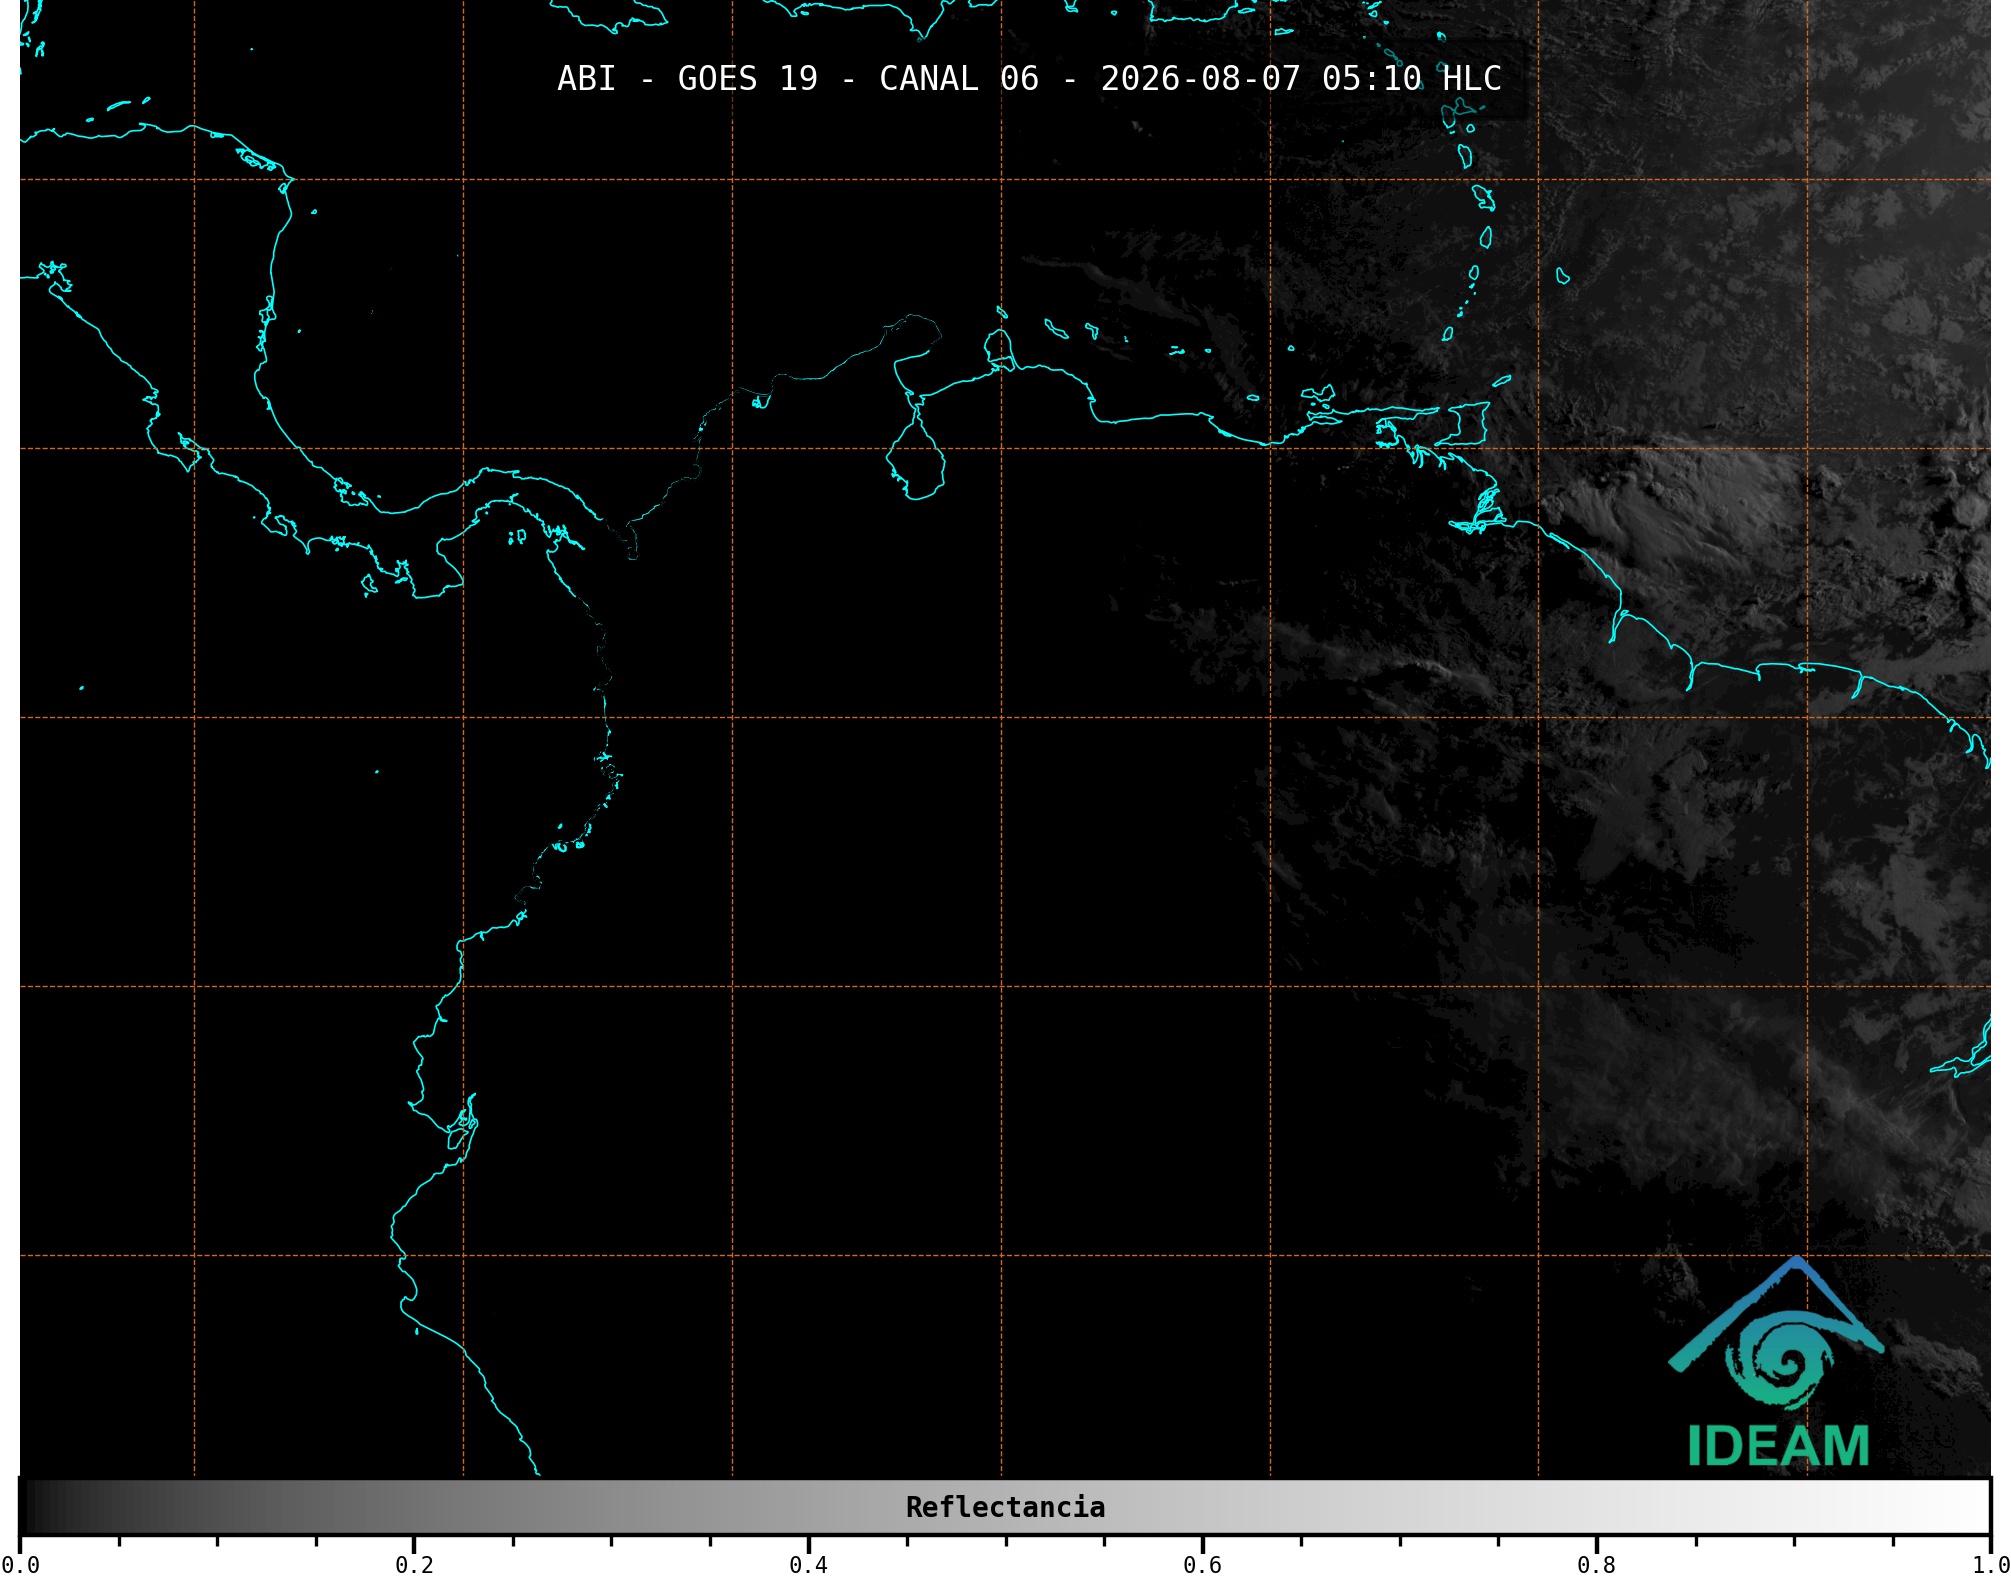Click the image title text ABI - GOES 19

[x=687, y=78]
